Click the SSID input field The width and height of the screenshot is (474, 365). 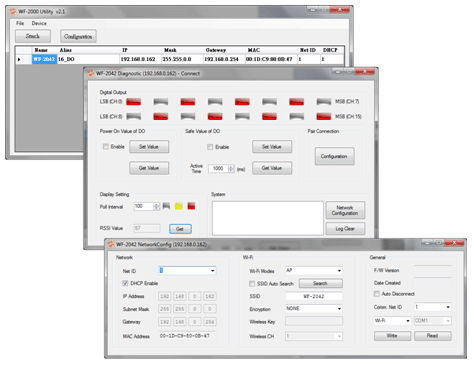pos(314,296)
